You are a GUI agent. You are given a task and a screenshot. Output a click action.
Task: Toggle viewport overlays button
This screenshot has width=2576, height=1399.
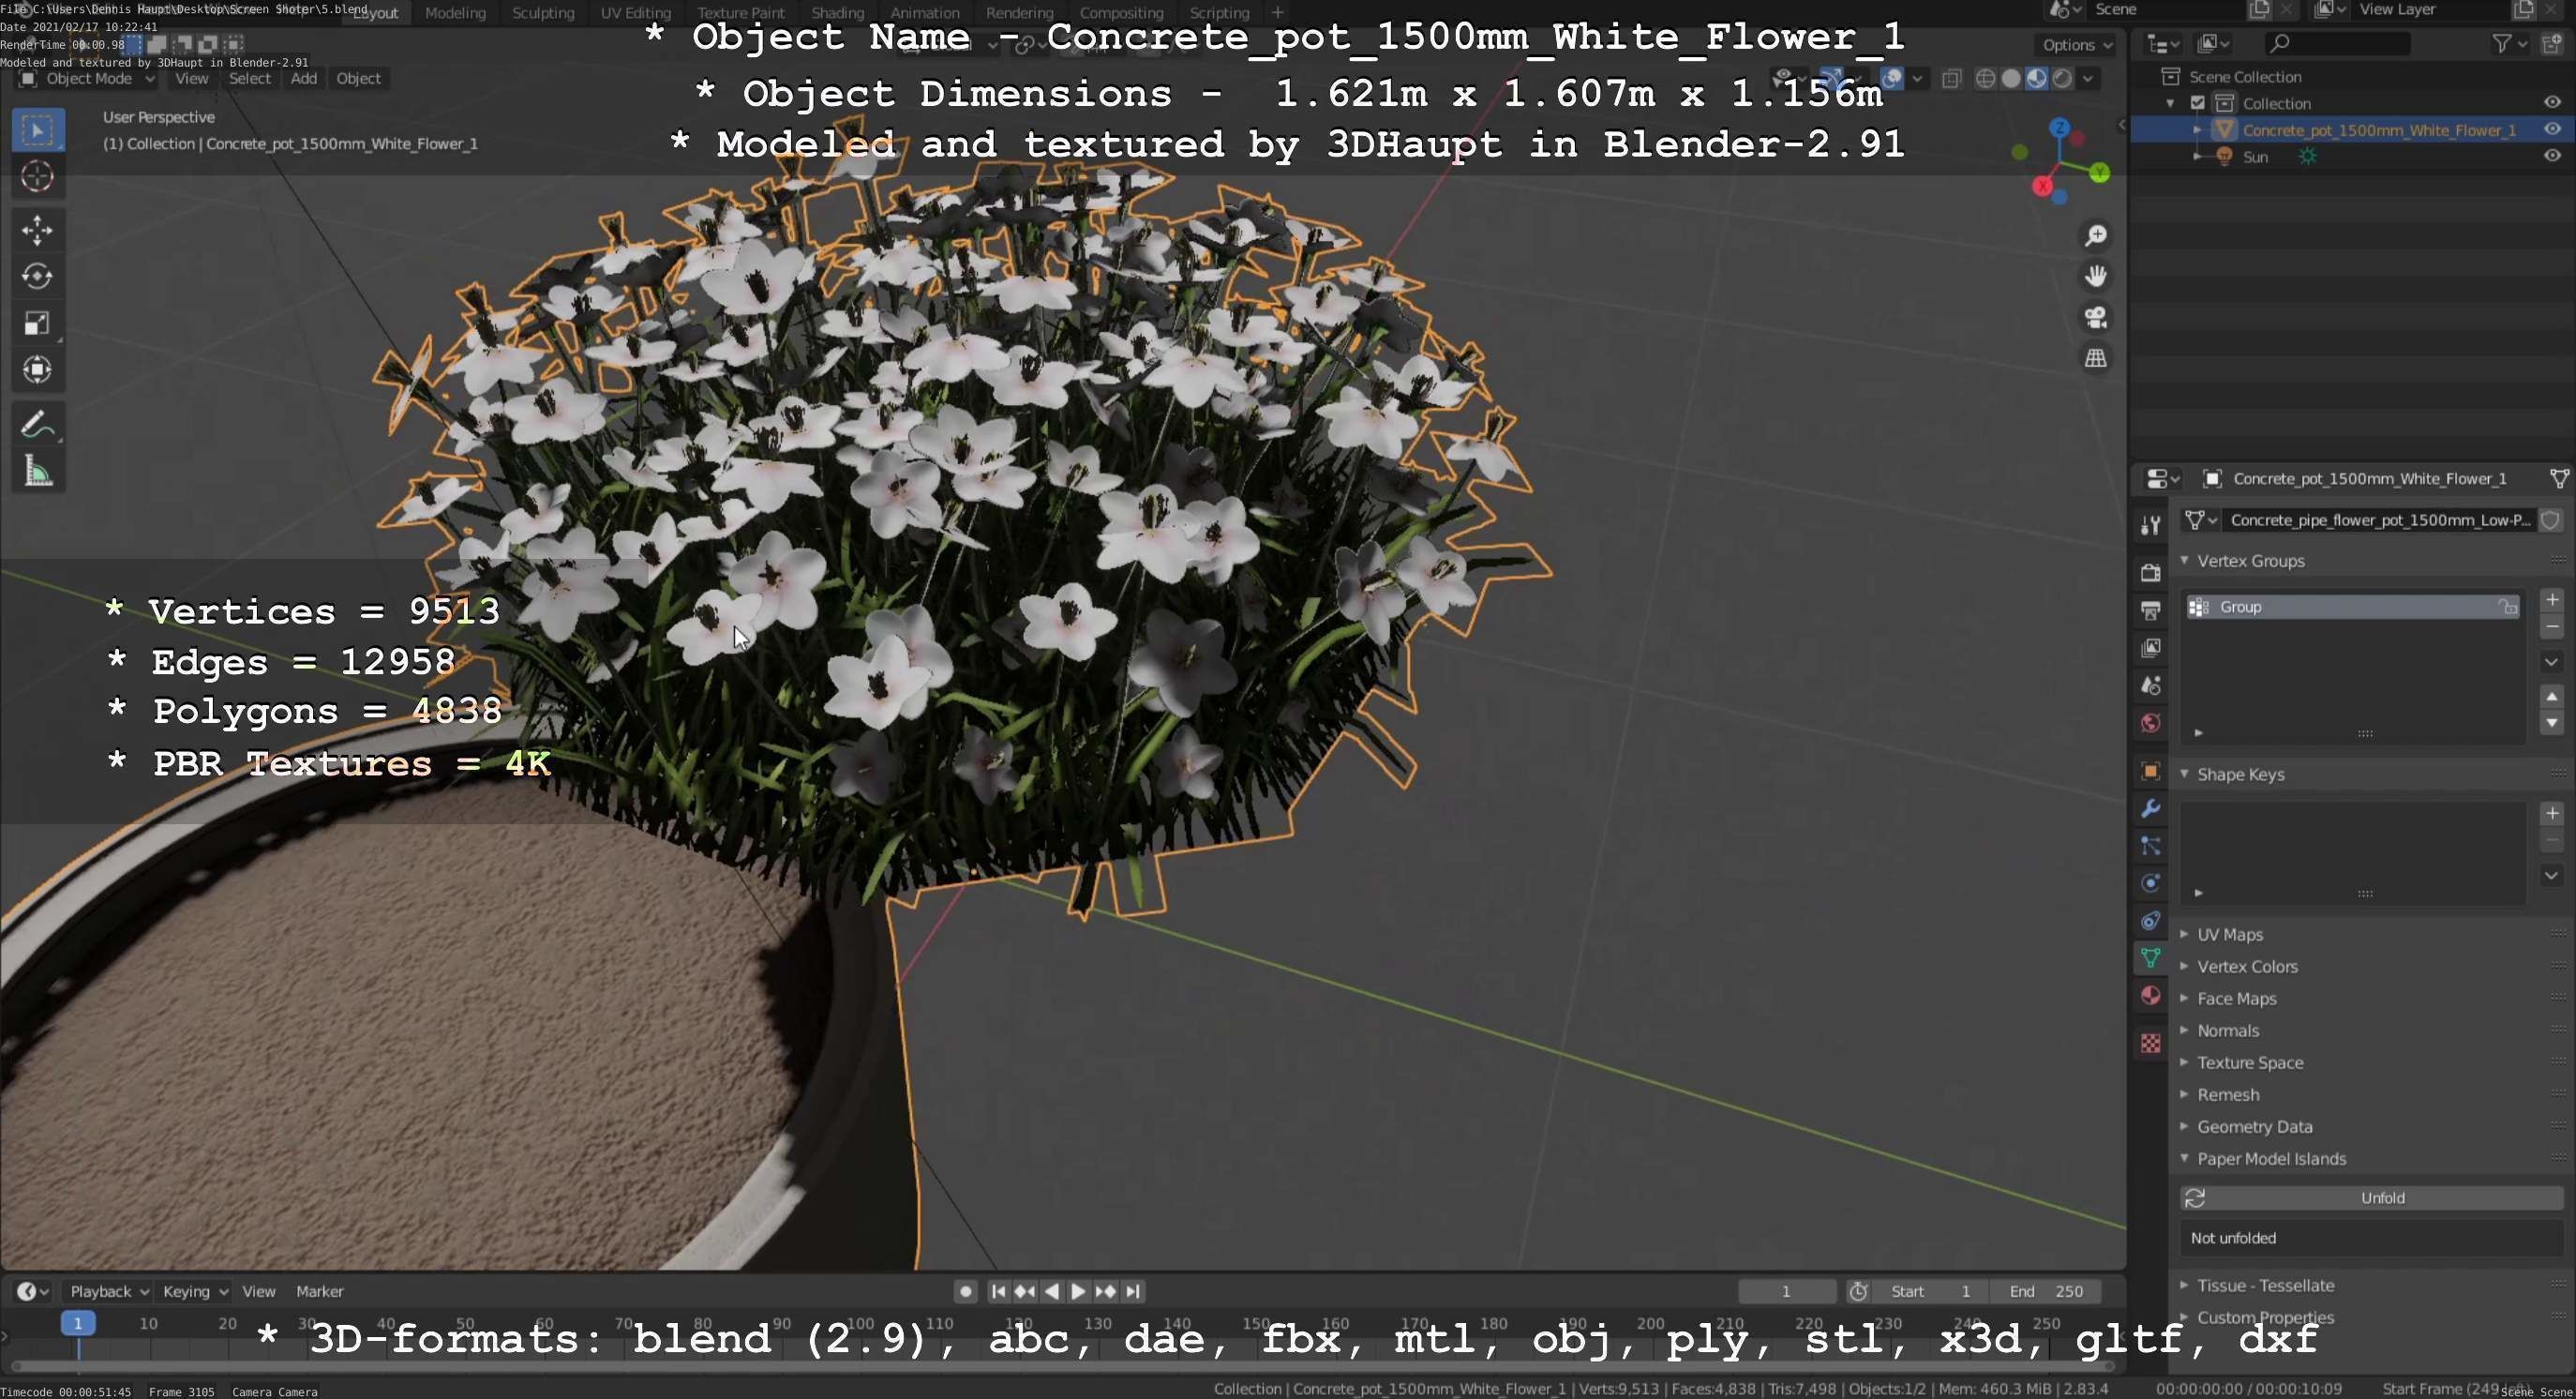(x=1892, y=78)
